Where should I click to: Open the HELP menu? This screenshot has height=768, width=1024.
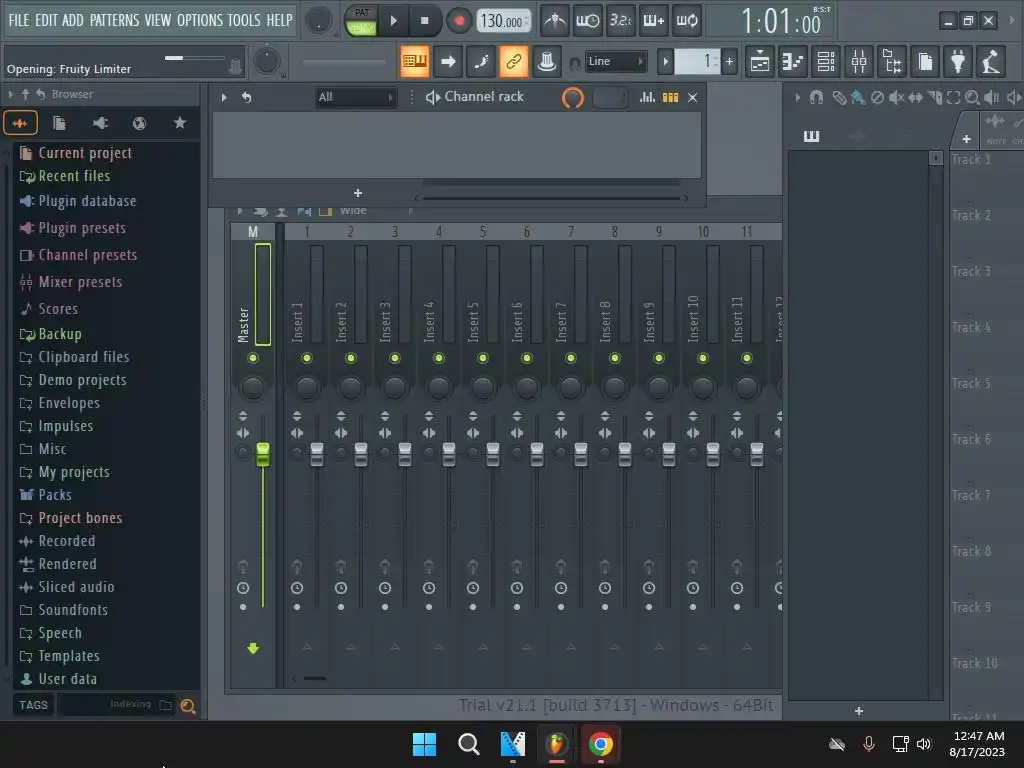pos(280,20)
